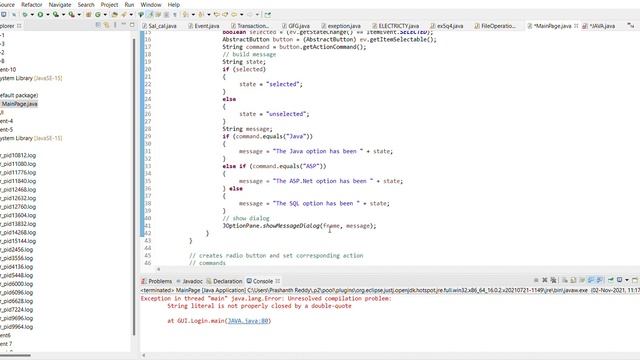Click the Back navigation arrow icon

click(x=234, y=14)
